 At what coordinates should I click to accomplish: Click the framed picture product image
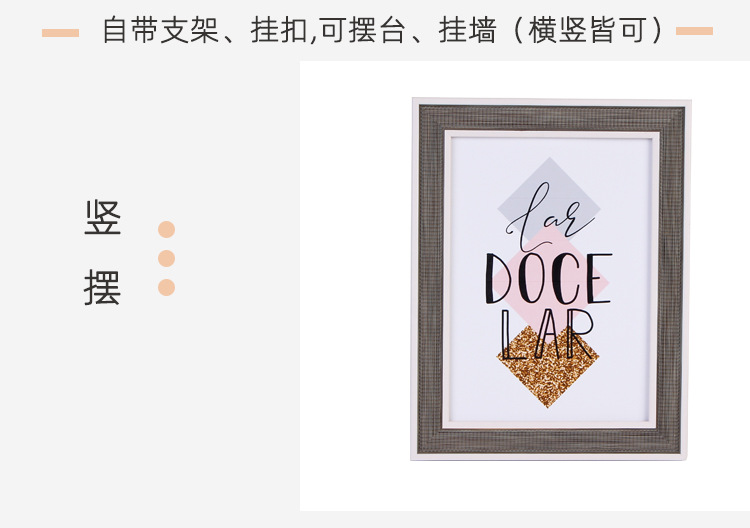pos(551,279)
